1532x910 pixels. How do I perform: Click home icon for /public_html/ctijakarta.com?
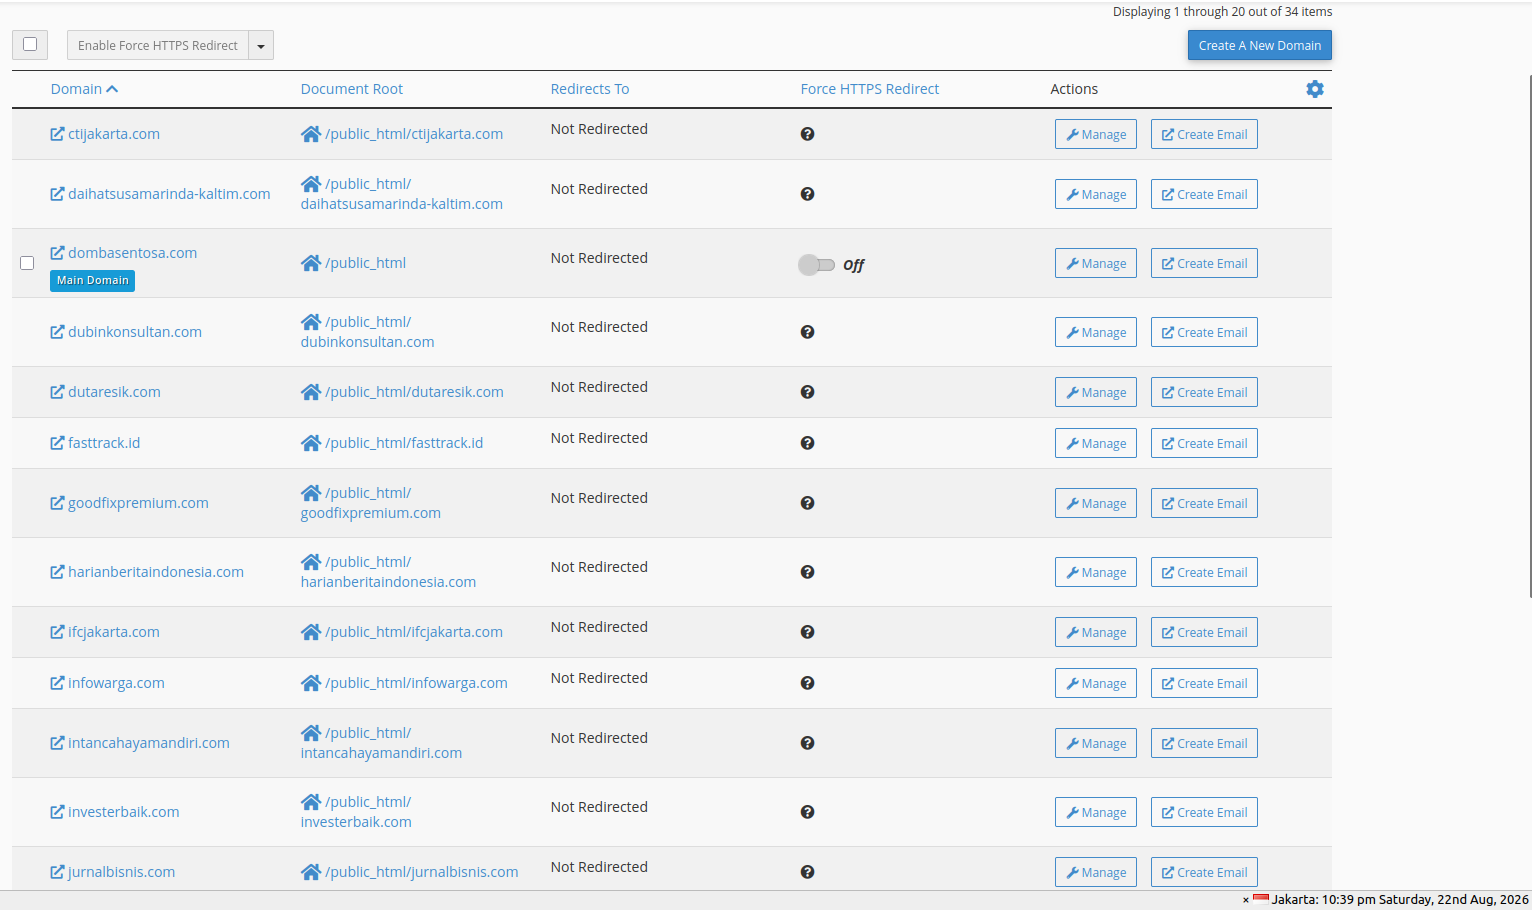[311, 134]
